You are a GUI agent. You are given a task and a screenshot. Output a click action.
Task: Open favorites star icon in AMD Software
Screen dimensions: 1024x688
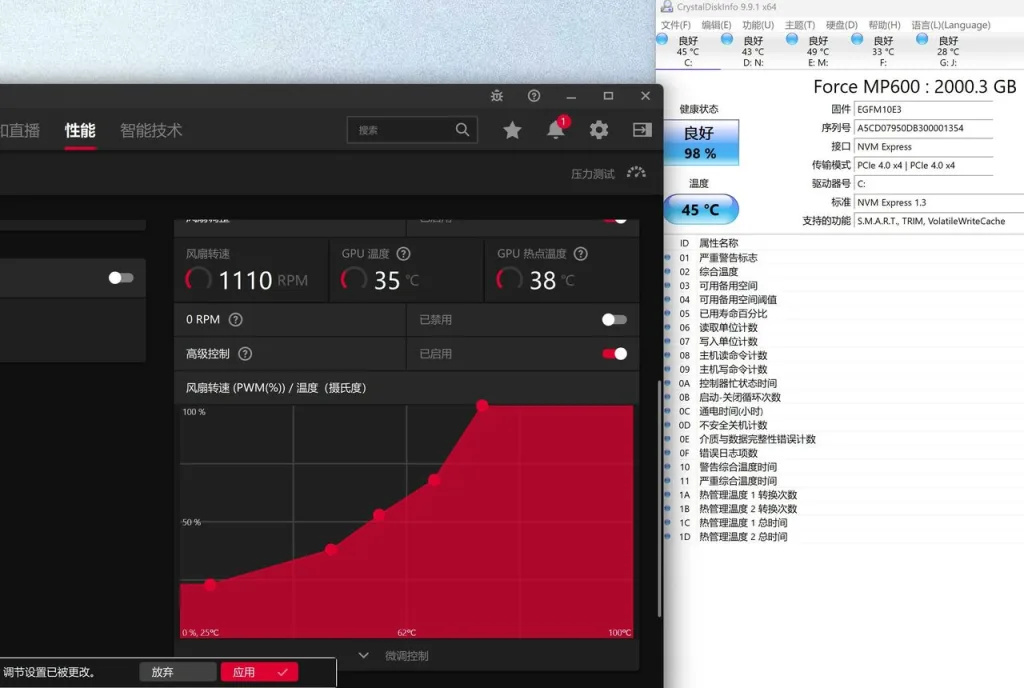click(512, 130)
